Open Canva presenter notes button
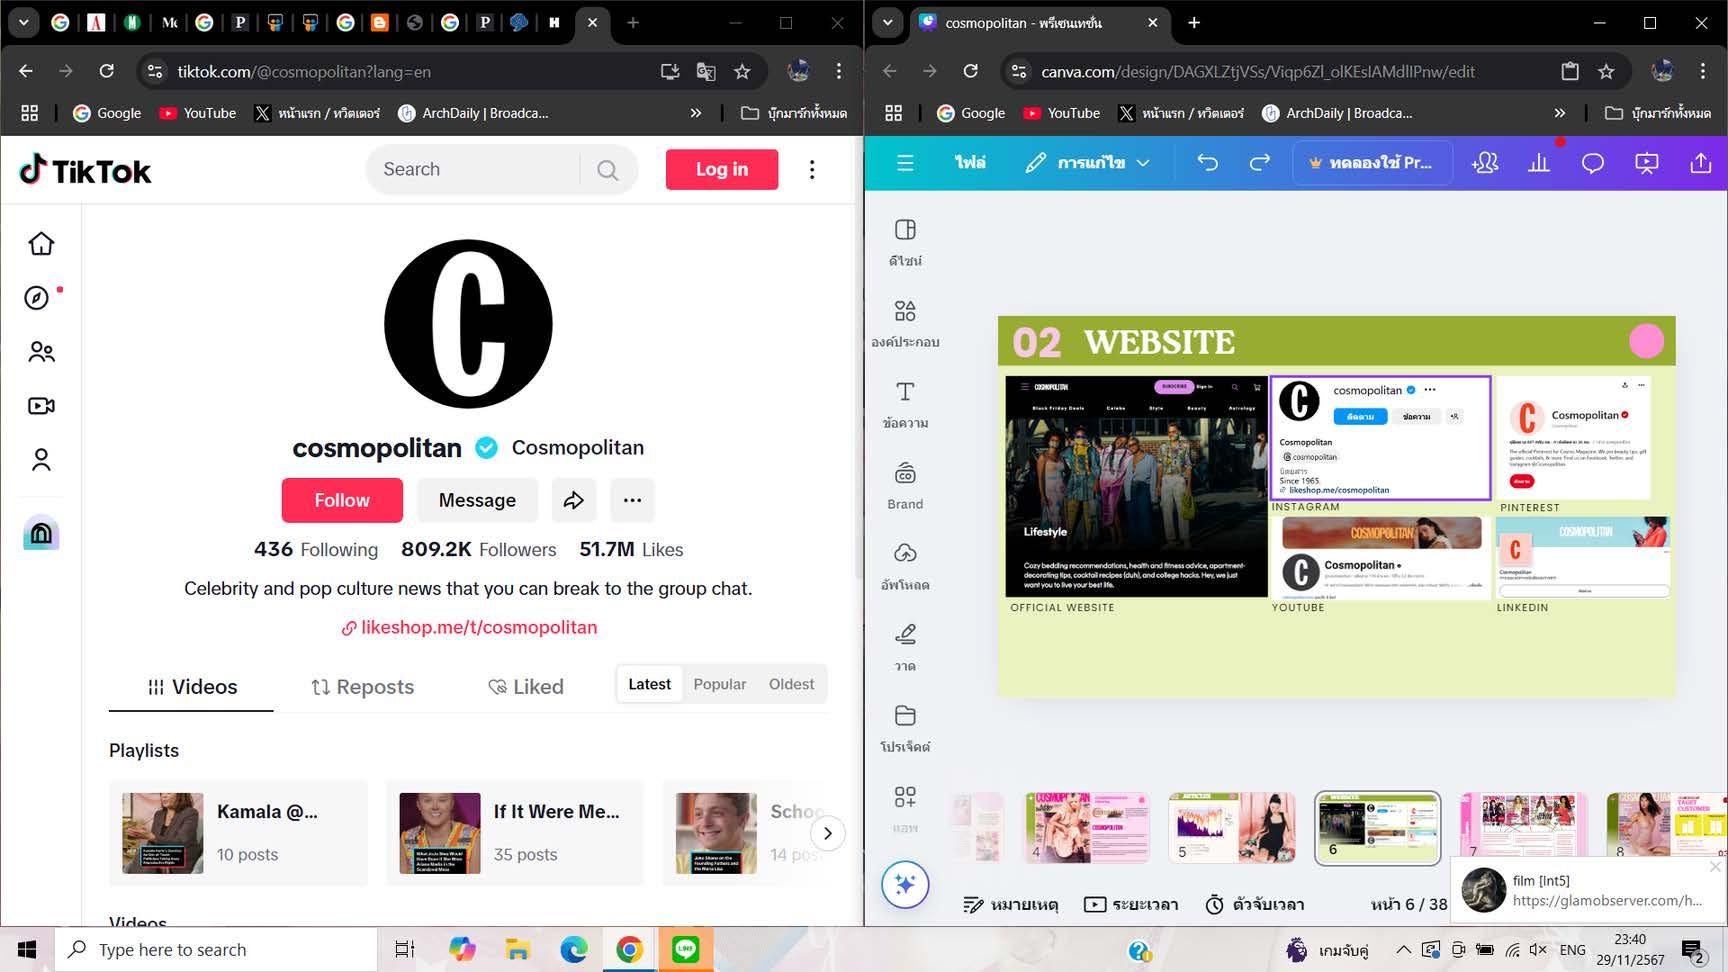Viewport: 1728px width, 972px height. [1010, 904]
